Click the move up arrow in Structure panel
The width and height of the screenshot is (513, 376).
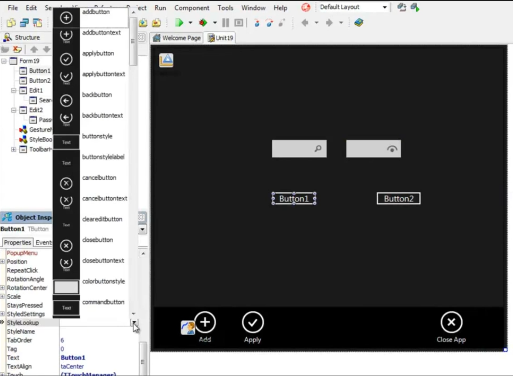[34, 50]
